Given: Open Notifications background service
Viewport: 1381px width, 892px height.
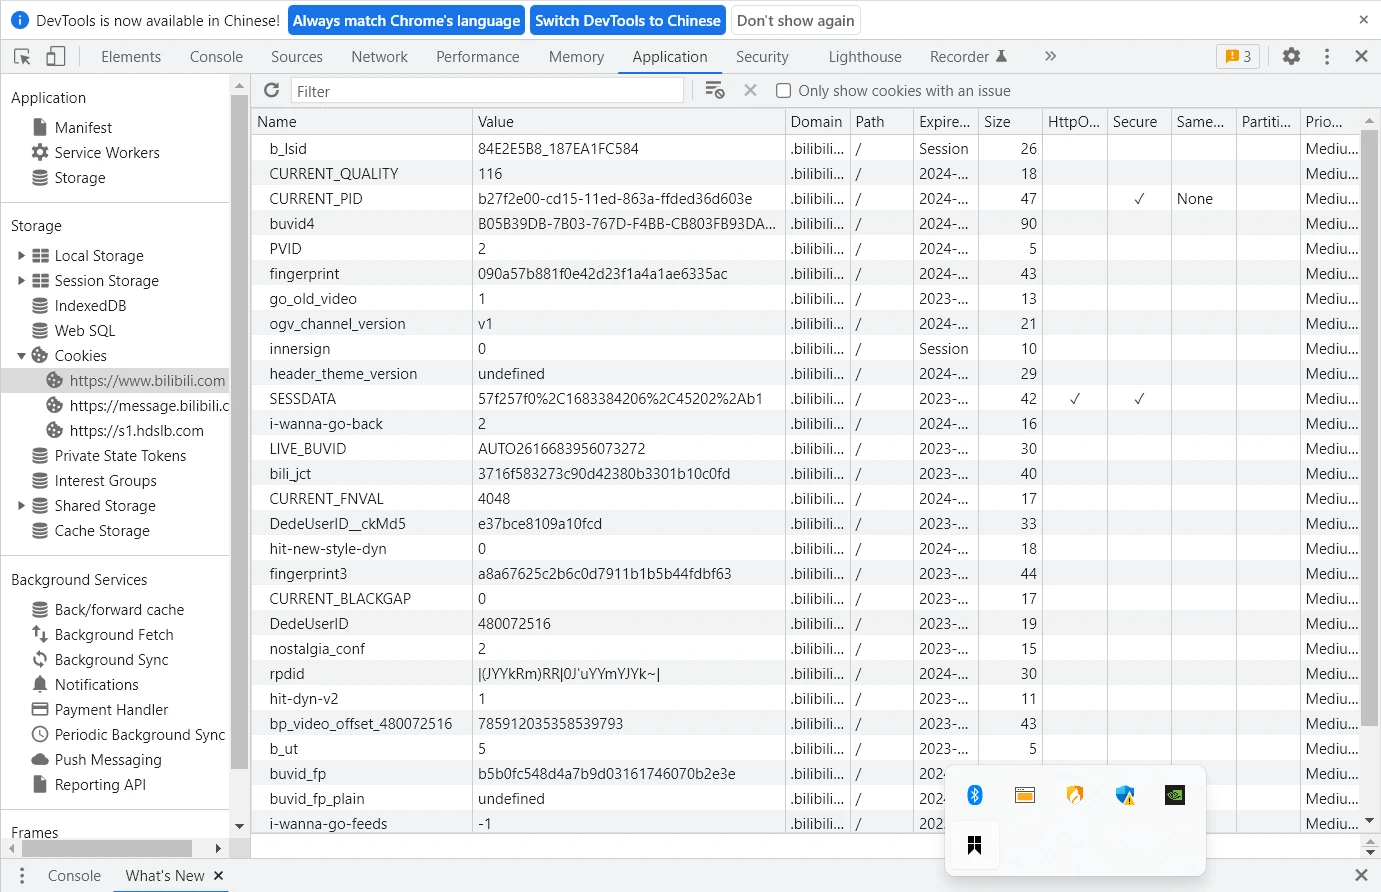Looking at the screenshot, I should click(96, 685).
